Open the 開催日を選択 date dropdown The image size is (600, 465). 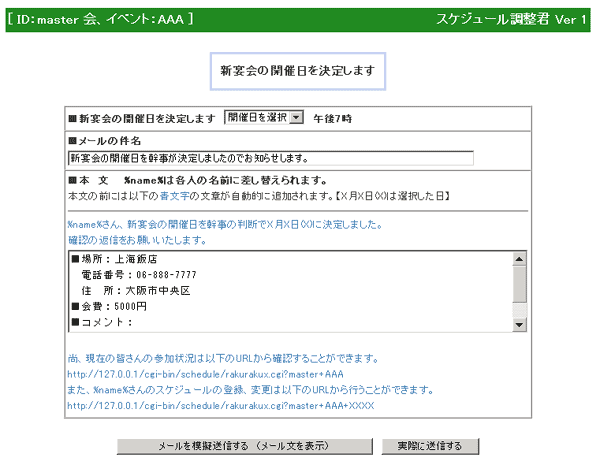pos(264,118)
